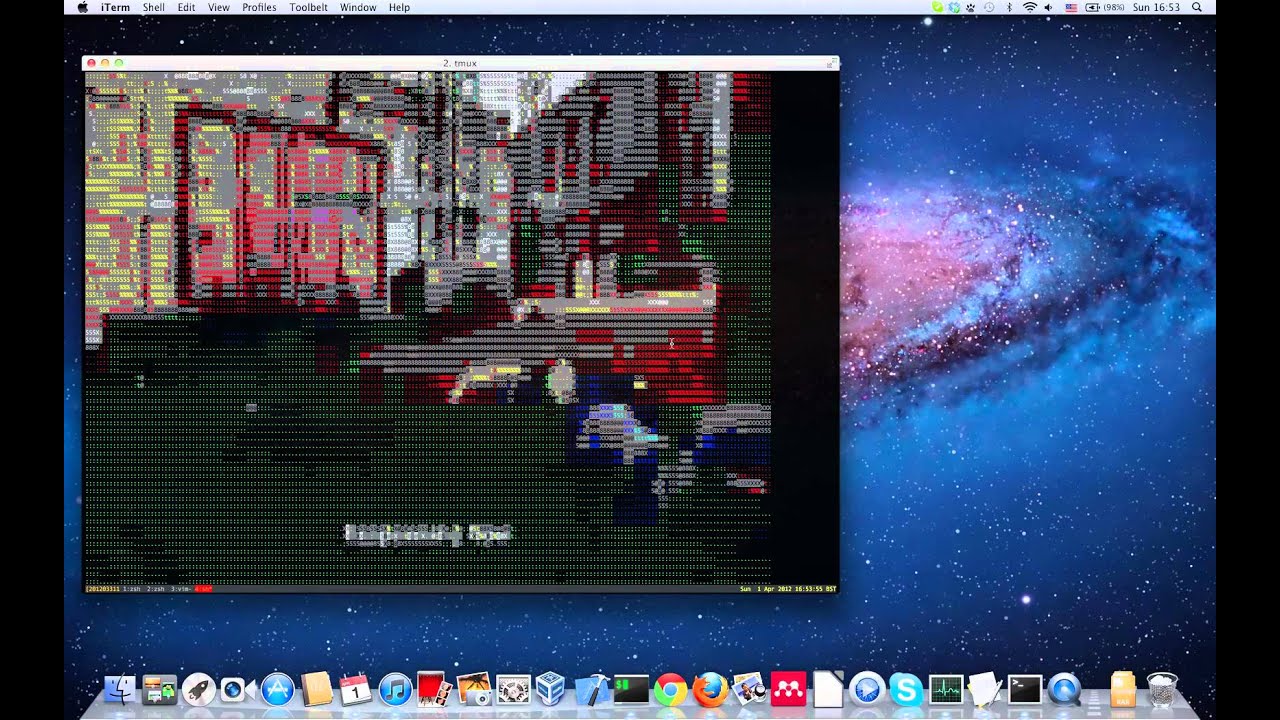Image resolution: width=1280 pixels, height=720 pixels.
Task: Open QuickTime-style blue play icon in Dock
Action: pos(867,689)
